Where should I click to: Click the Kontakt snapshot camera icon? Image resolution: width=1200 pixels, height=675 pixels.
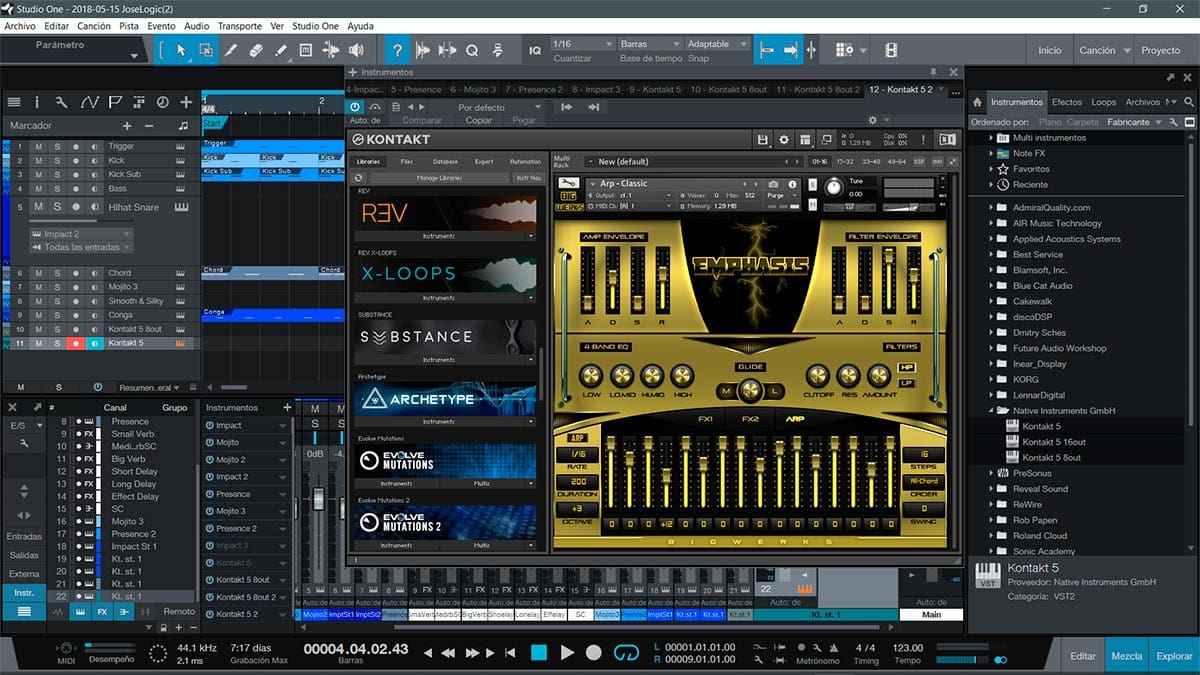click(773, 184)
